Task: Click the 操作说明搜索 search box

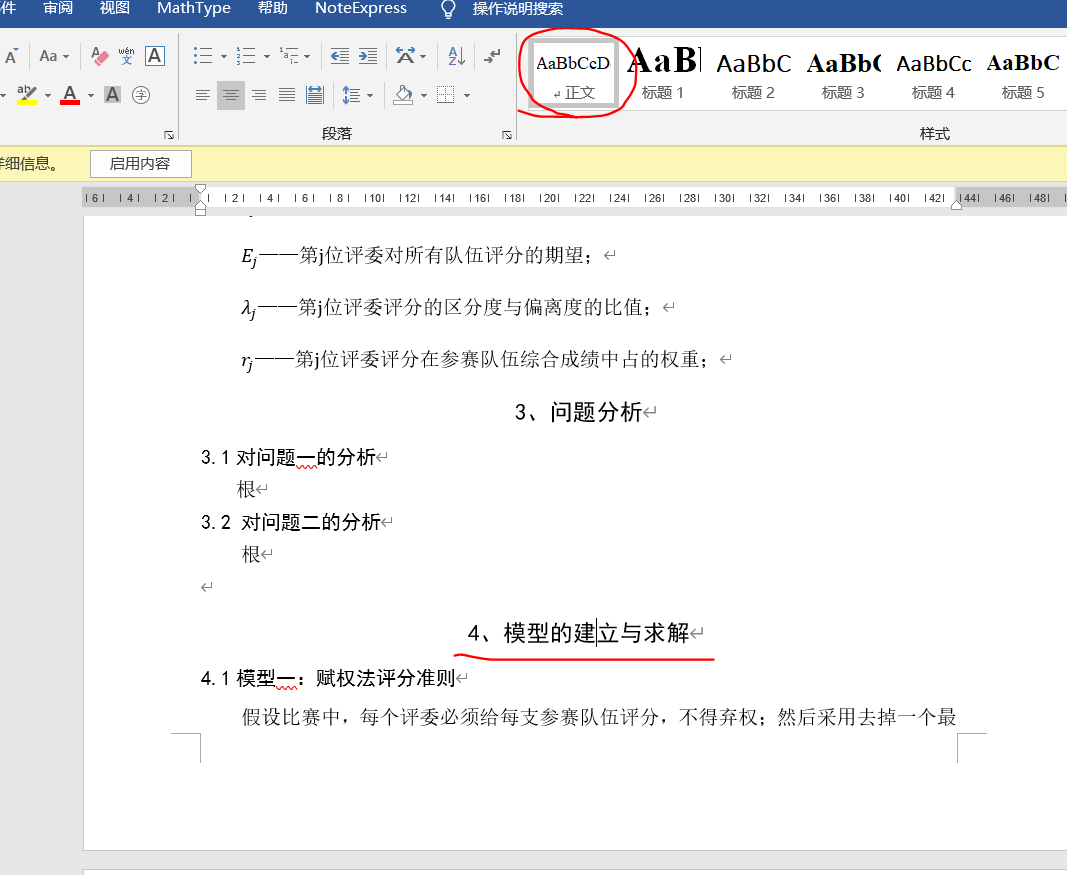Action: pyautogui.click(x=518, y=10)
